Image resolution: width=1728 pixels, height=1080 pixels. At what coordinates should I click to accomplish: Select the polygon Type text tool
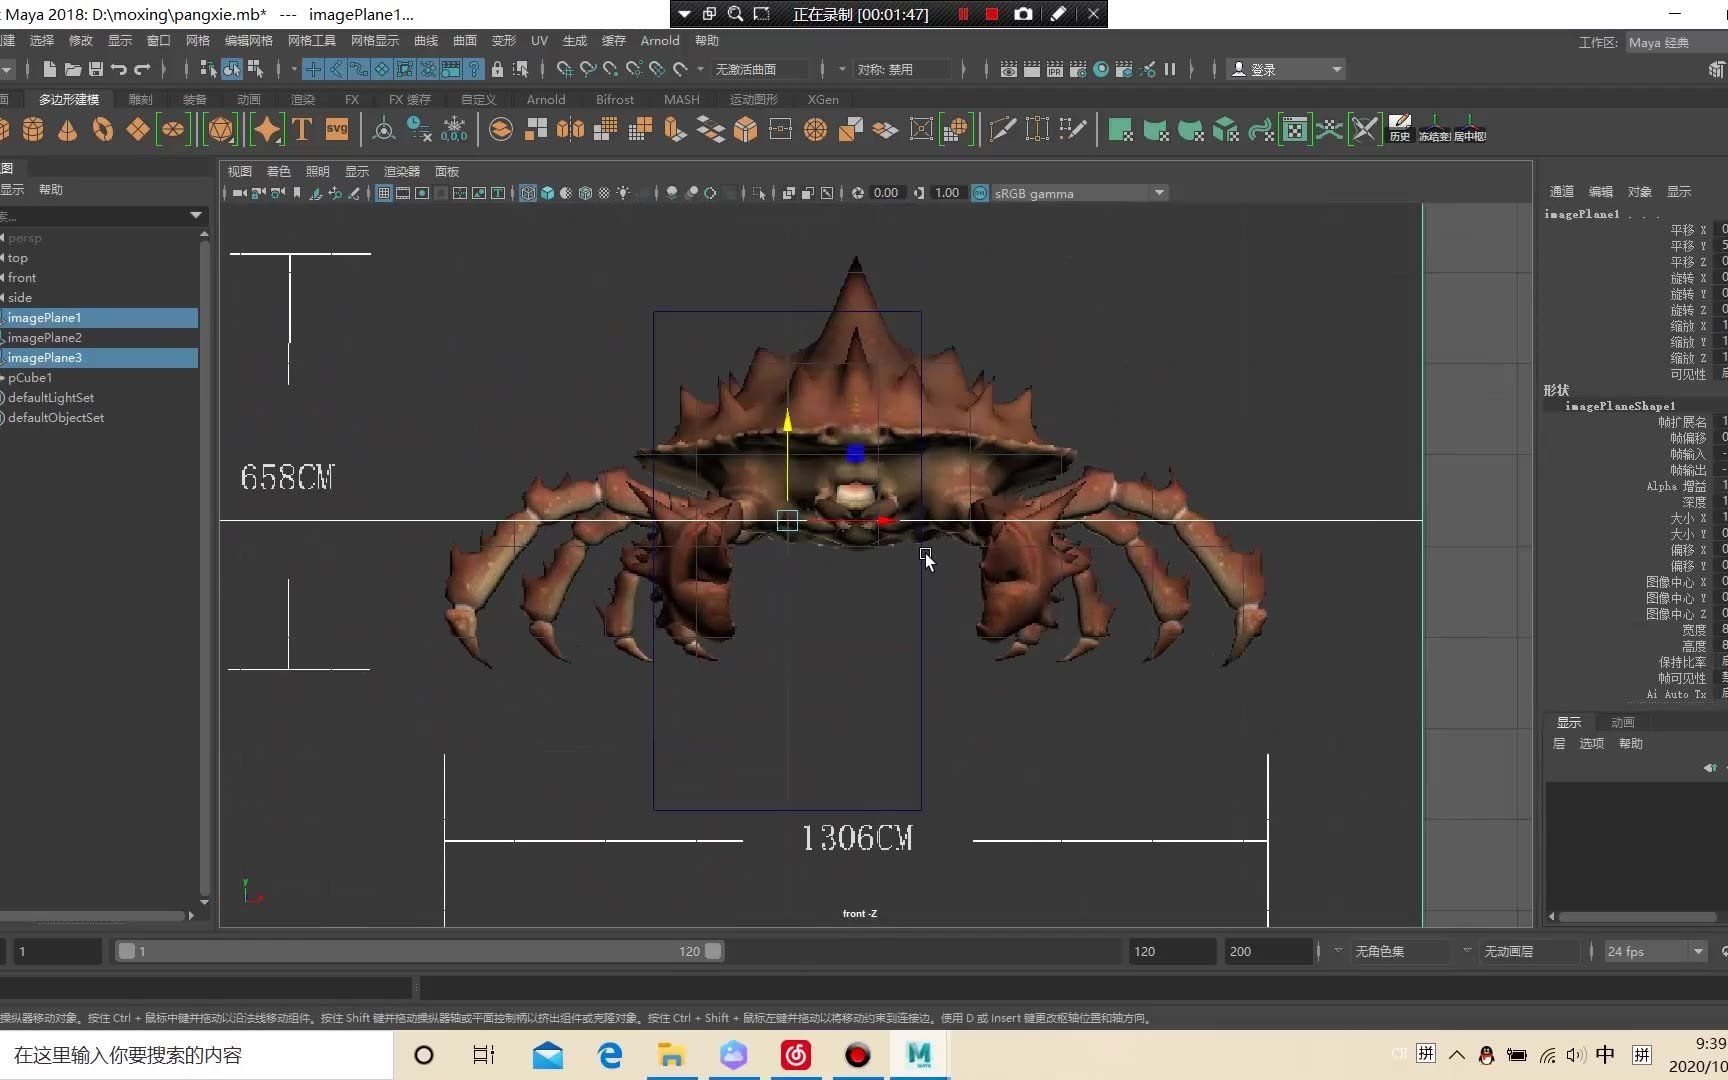(302, 130)
